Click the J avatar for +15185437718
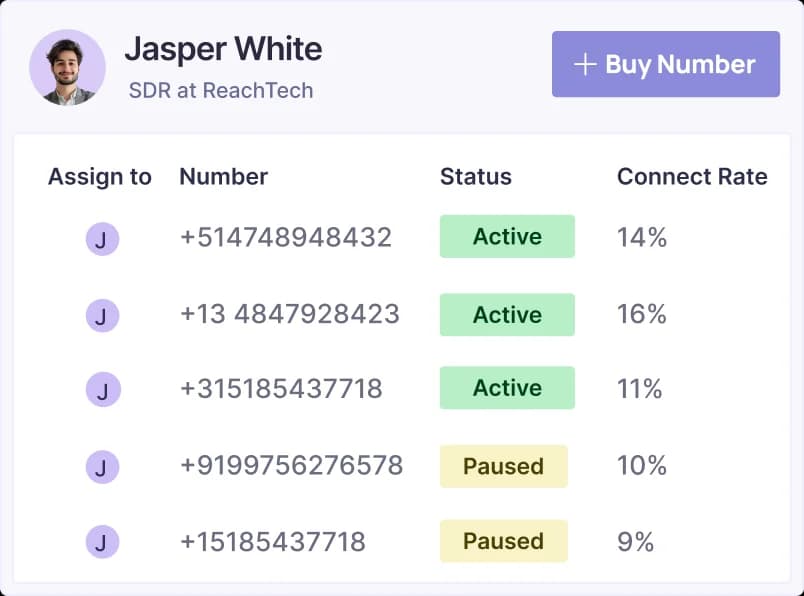Viewport: 804px width, 596px height. [x=102, y=542]
